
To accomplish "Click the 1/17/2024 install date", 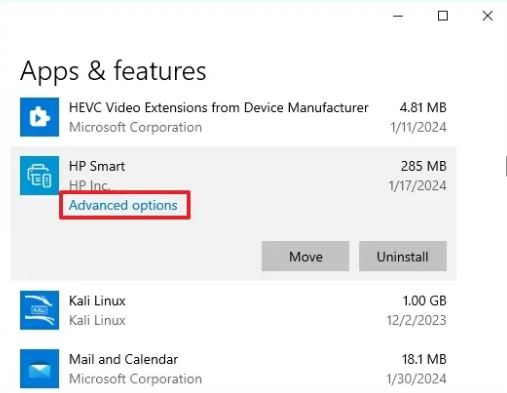I will click(x=418, y=186).
